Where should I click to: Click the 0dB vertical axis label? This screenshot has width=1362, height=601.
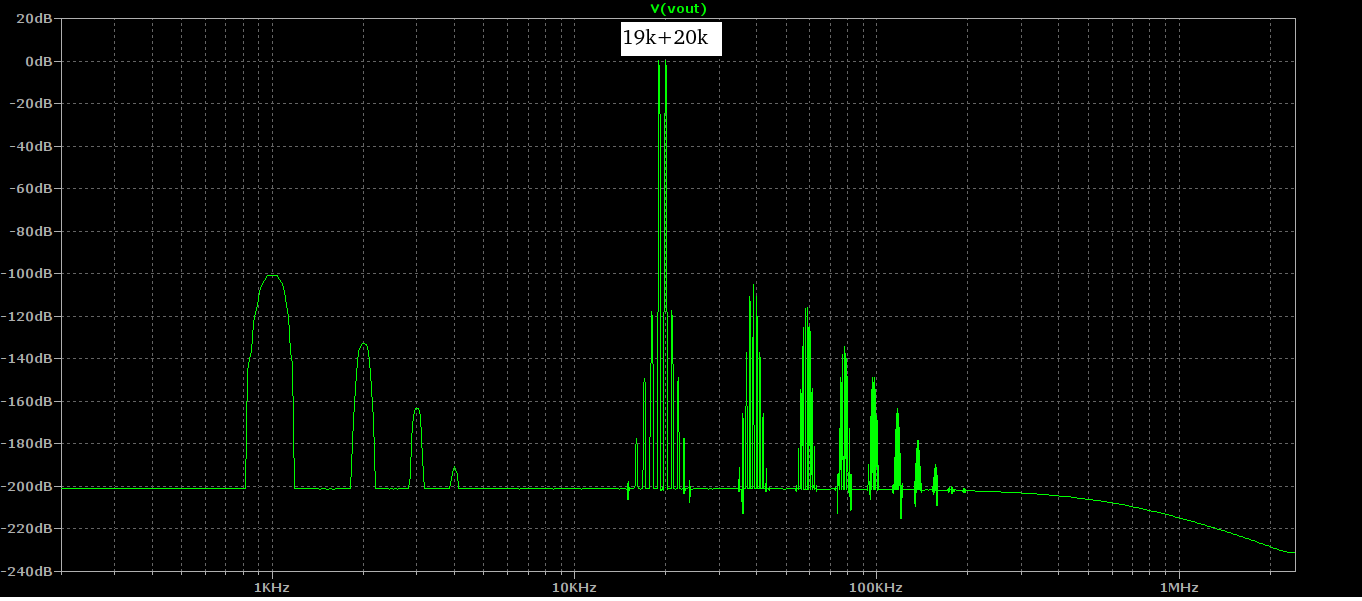(38, 61)
